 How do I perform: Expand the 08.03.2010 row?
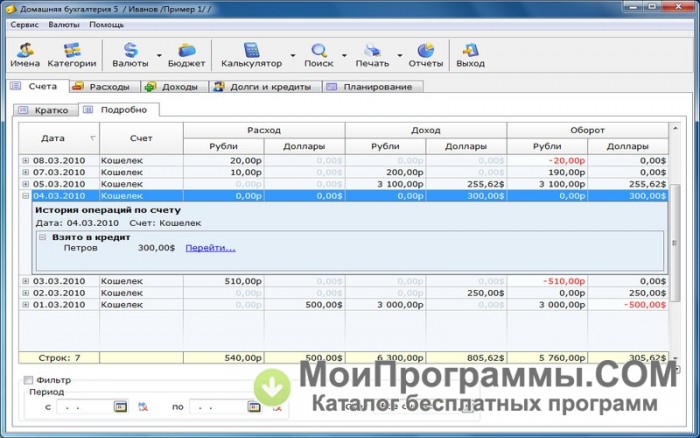(26, 160)
